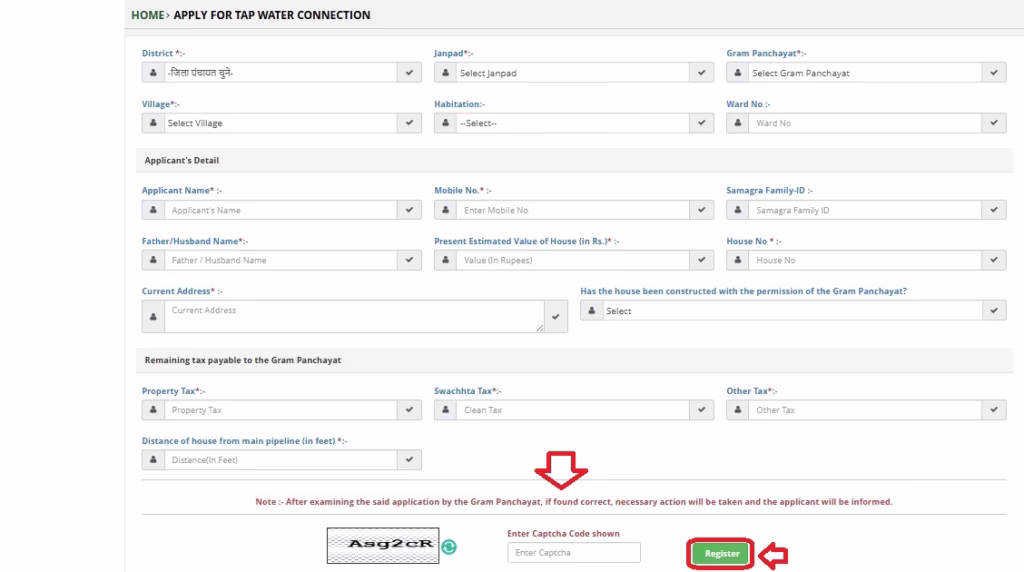Click the user icon beside the Applicant Name field
The image size is (1024, 572).
tap(153, 210)
